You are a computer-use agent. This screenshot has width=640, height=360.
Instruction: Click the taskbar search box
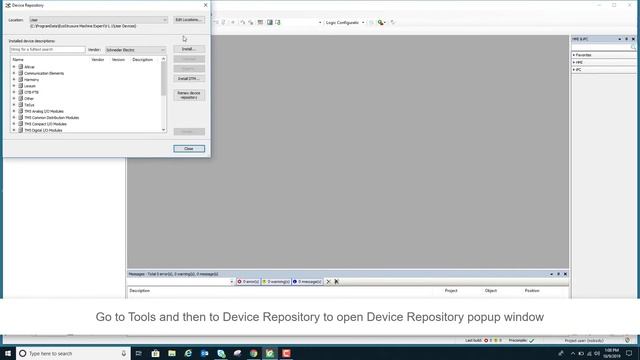(x=73, y=353)
